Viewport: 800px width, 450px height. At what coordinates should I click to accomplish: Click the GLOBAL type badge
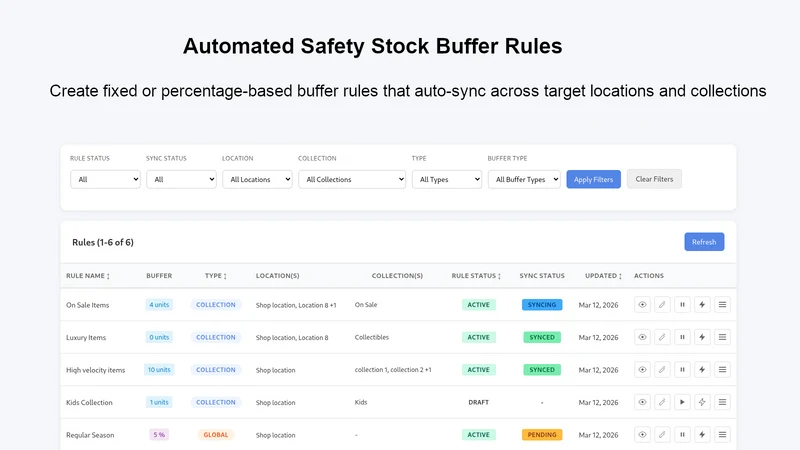[216, 435]
